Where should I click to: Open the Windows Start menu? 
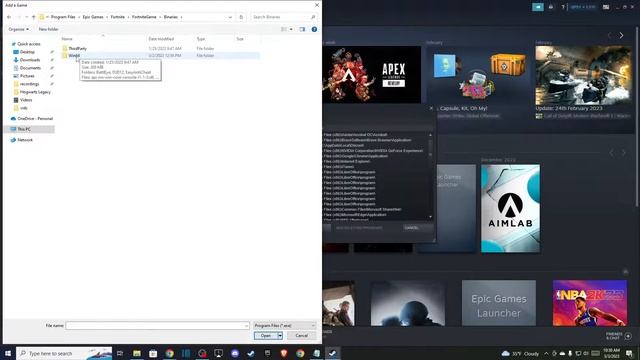coord(7,353)
